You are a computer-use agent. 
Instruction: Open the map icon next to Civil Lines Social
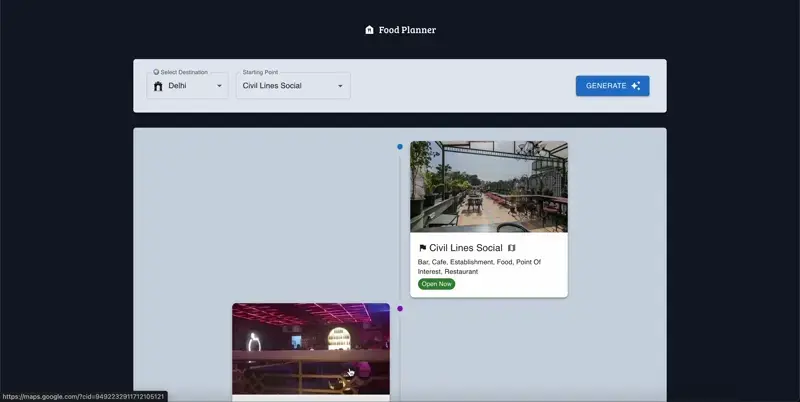coord(512,248)
